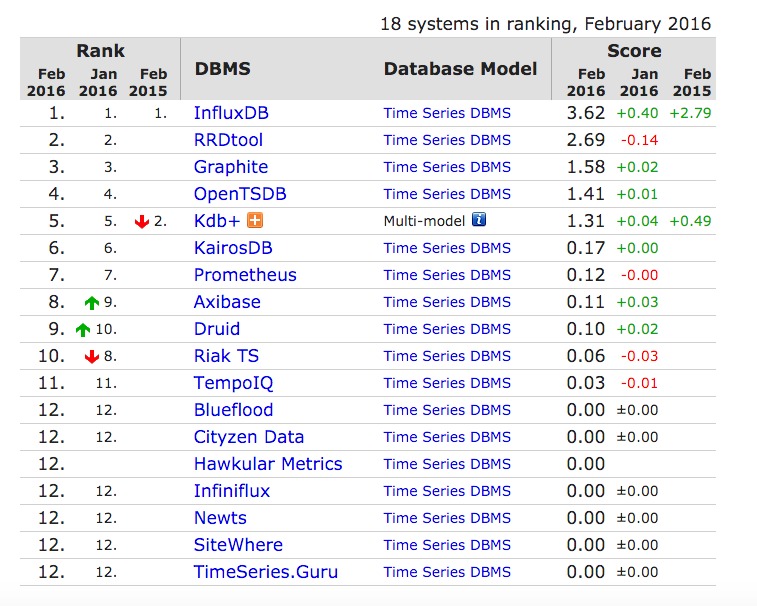757x606 pixels.
Task: Click the DBMS column header
Action: coord(222,69)
